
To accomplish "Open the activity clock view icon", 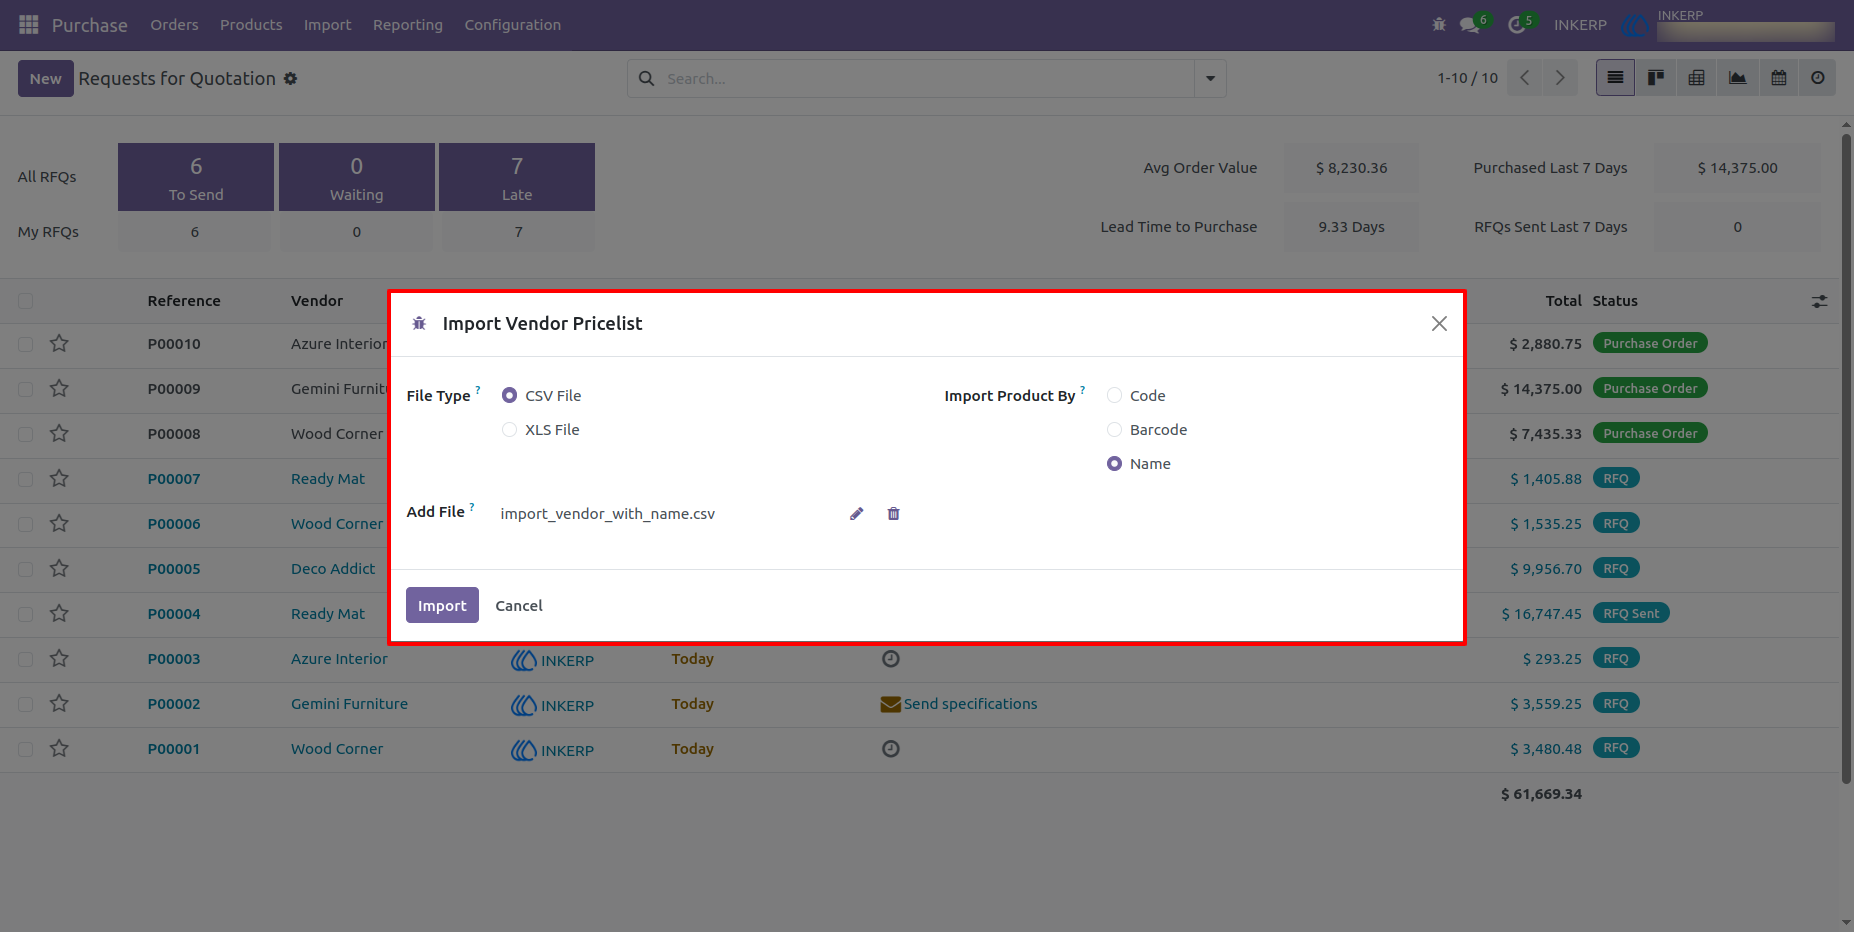I will (1818, 78).
